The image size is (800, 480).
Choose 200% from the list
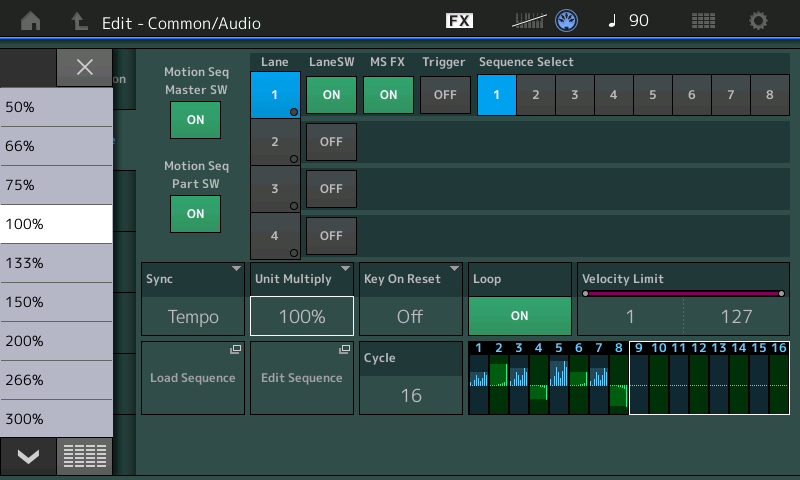pos(56,341)
